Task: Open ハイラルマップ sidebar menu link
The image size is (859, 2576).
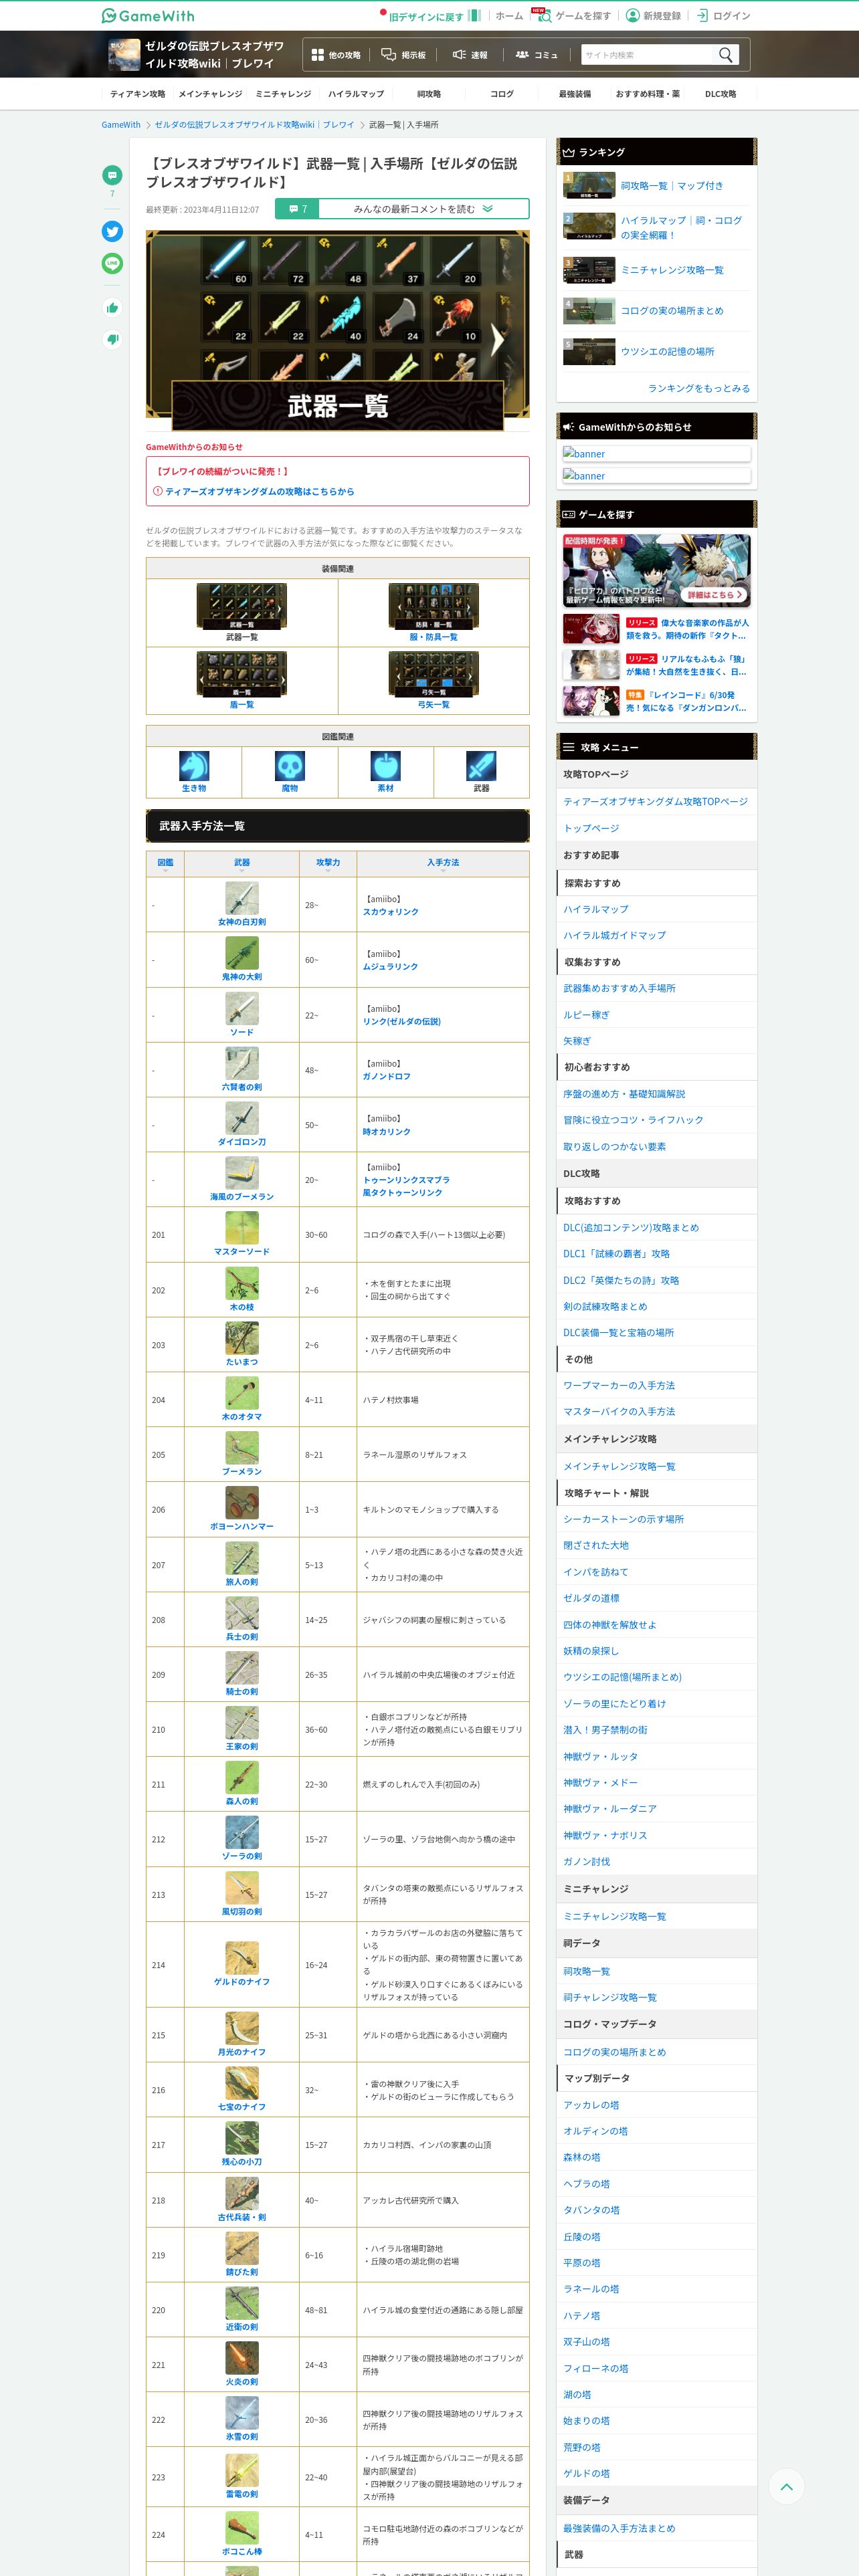Action: click(x=596, y=909)
